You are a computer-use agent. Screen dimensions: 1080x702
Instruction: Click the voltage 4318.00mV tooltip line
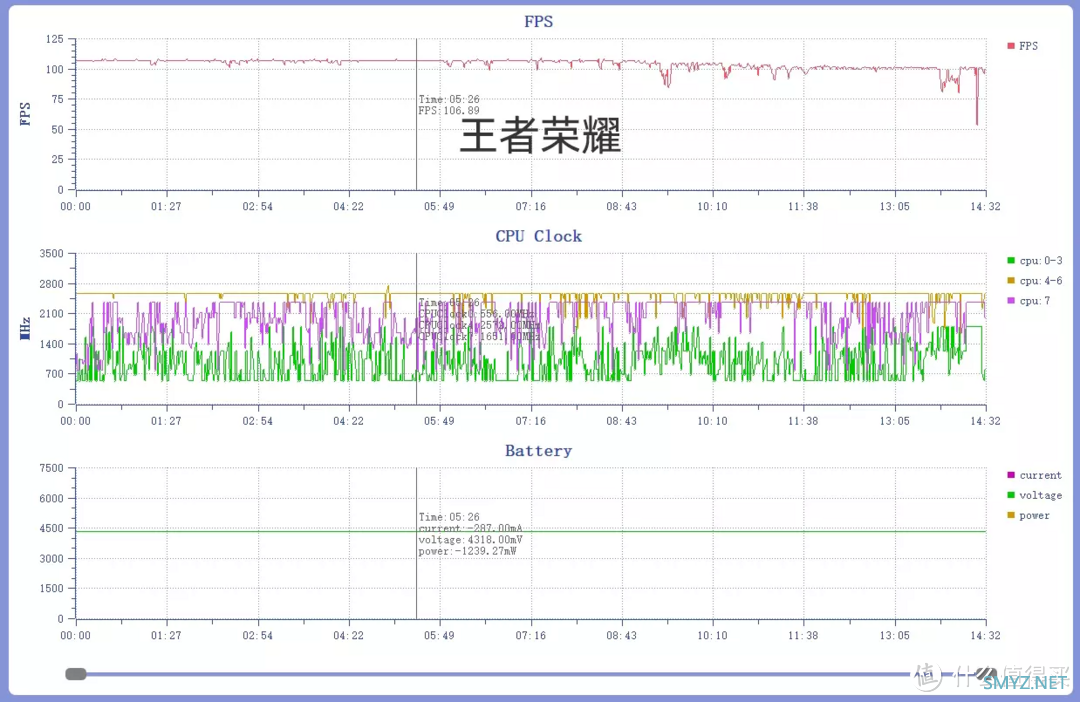click(470, 539)
